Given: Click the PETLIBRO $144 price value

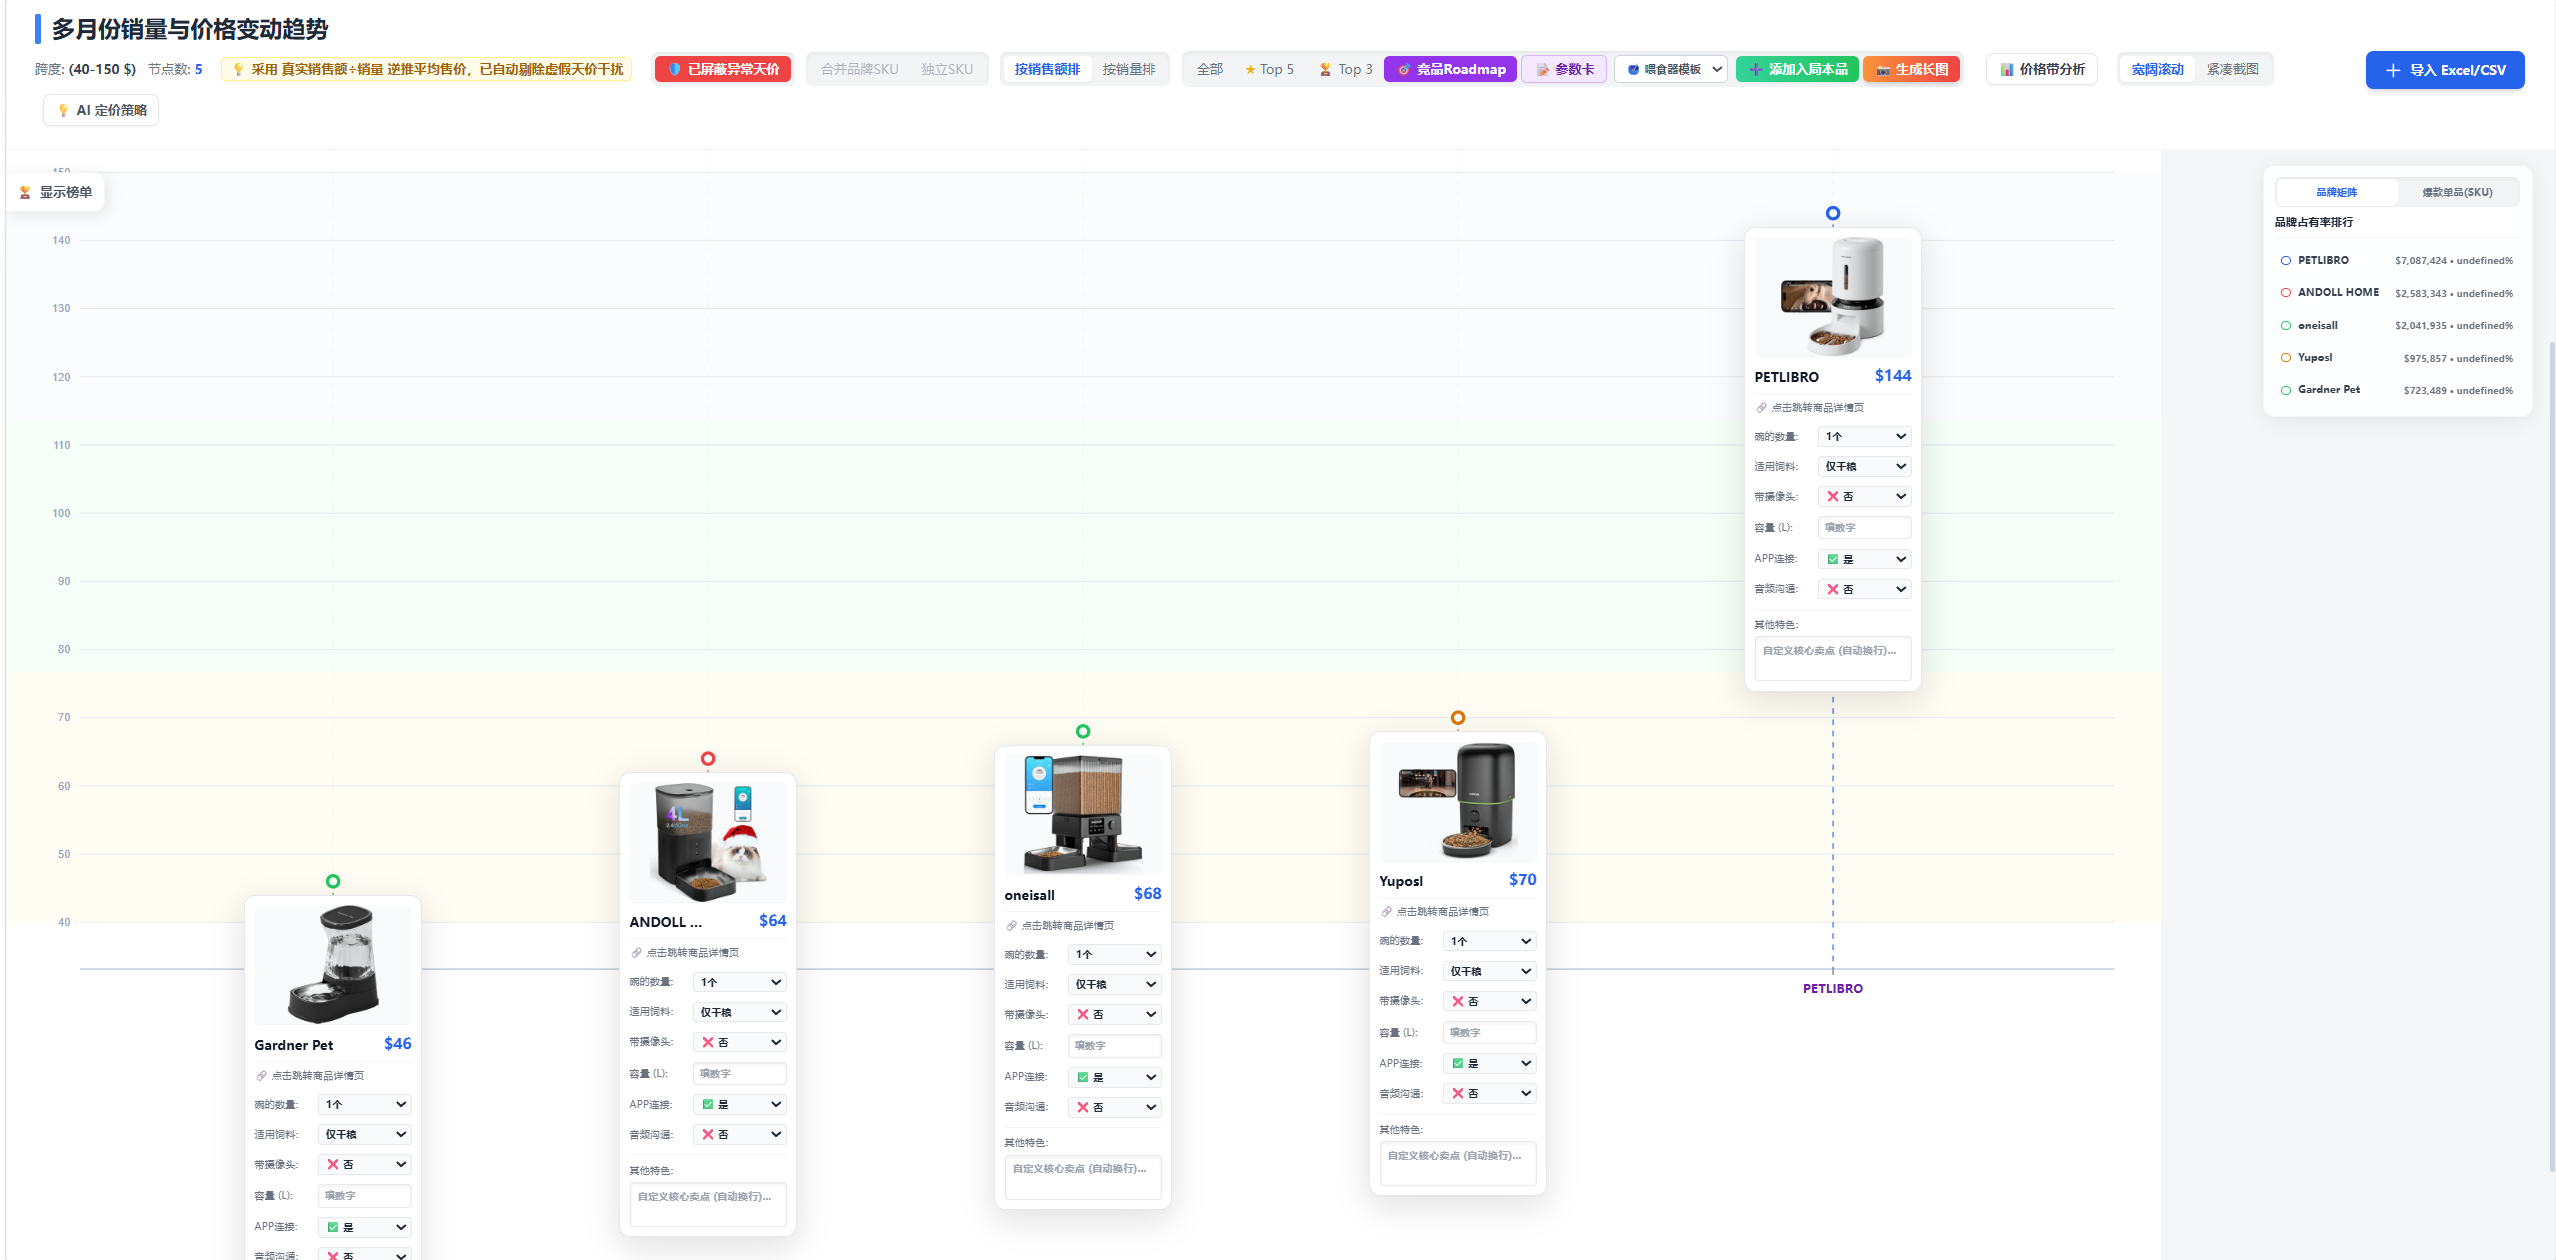Looking at the screenshot, I should [1892, 376].
